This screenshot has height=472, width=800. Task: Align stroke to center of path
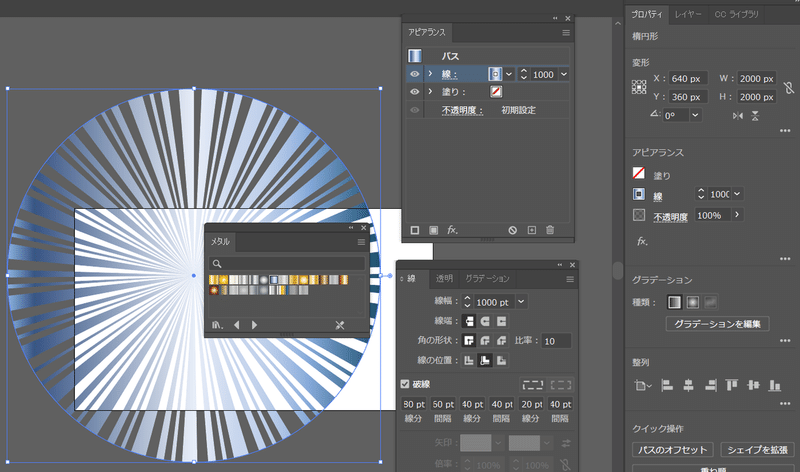click(468, 360)
